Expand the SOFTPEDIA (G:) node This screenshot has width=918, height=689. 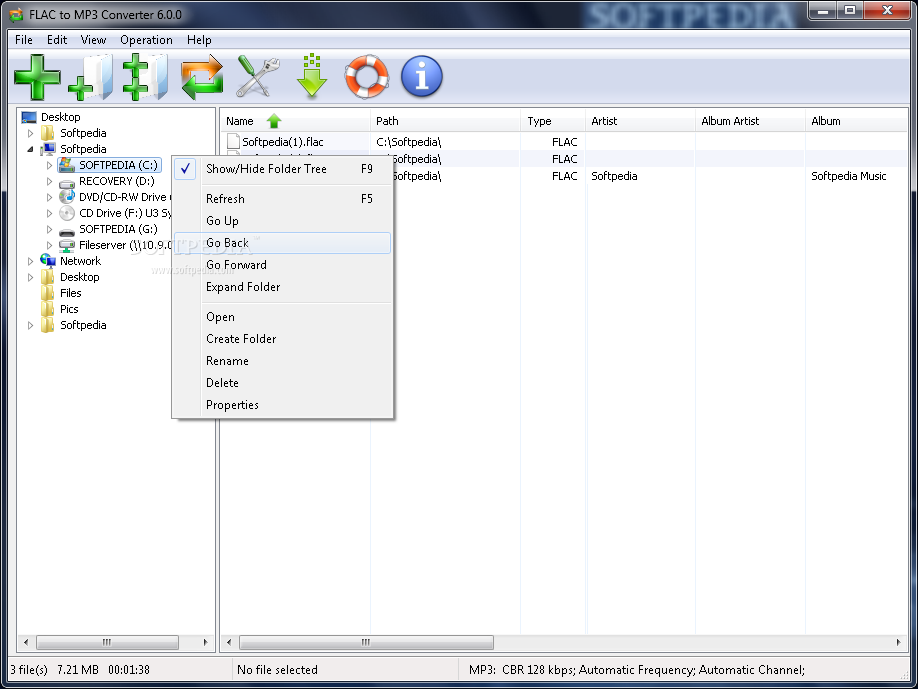[x=49, y=229]
